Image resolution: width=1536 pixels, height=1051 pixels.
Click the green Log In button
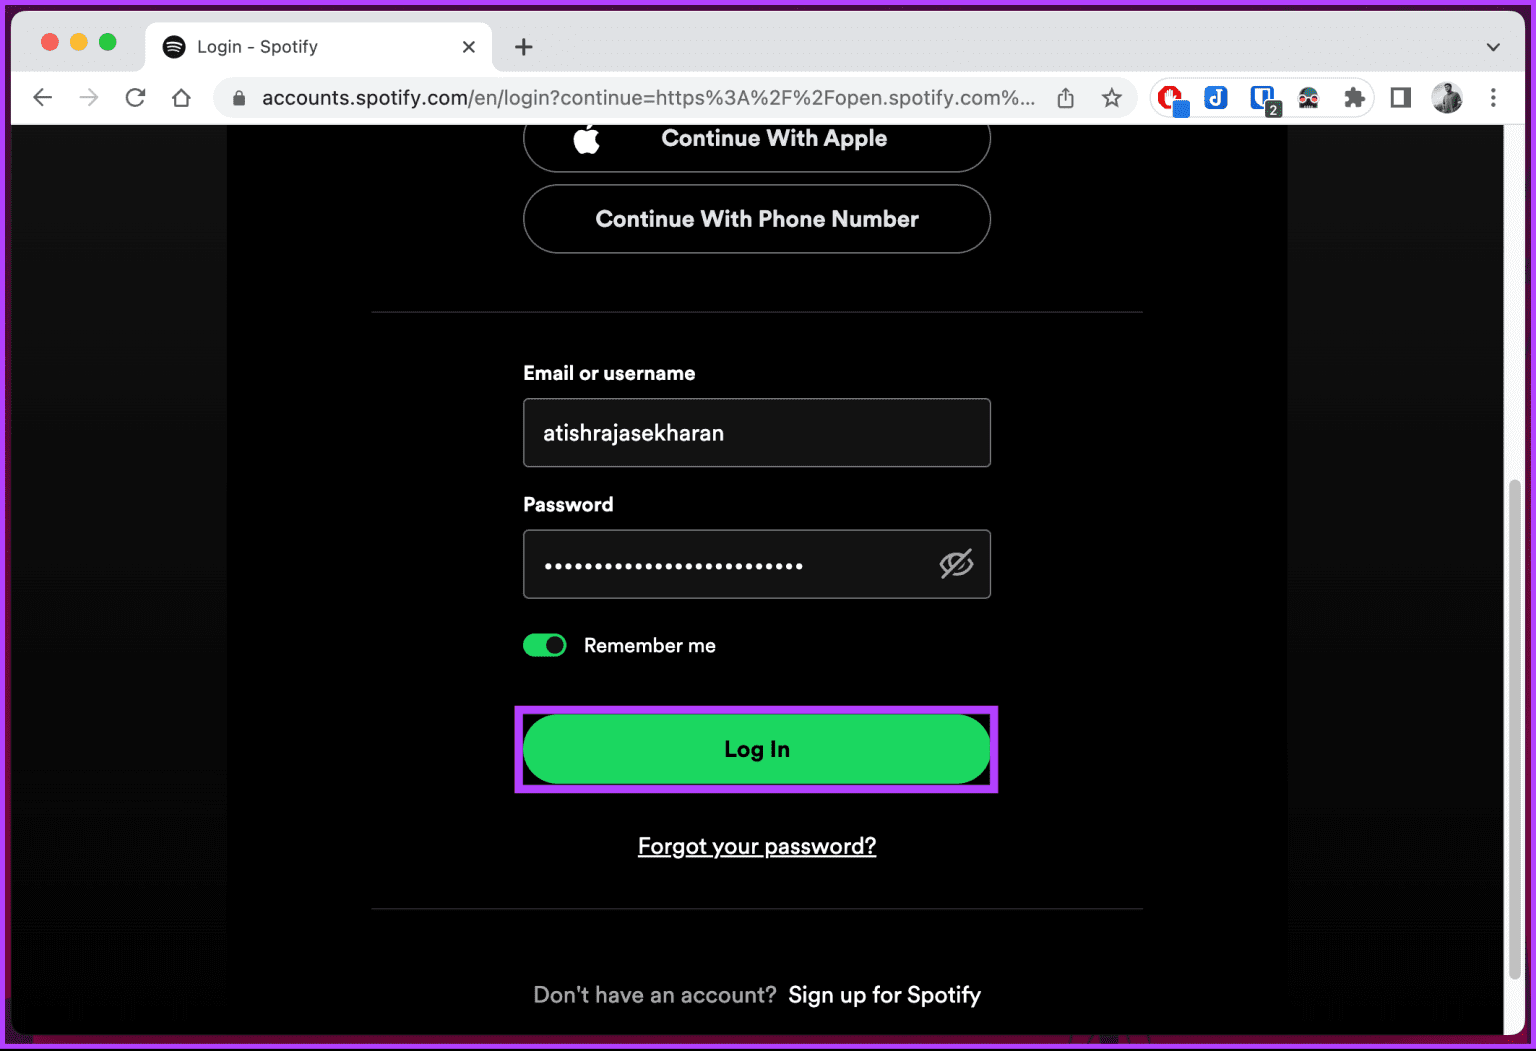(757, 749)
